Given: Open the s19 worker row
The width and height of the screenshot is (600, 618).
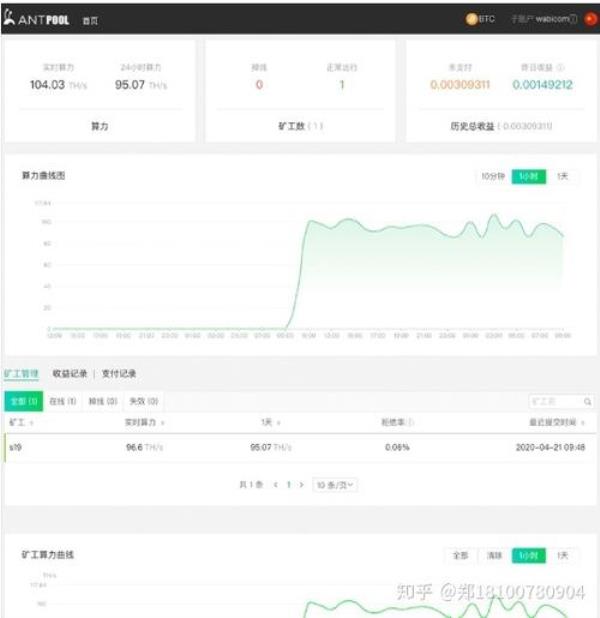Looking at the screenshot, I should 15,447.
